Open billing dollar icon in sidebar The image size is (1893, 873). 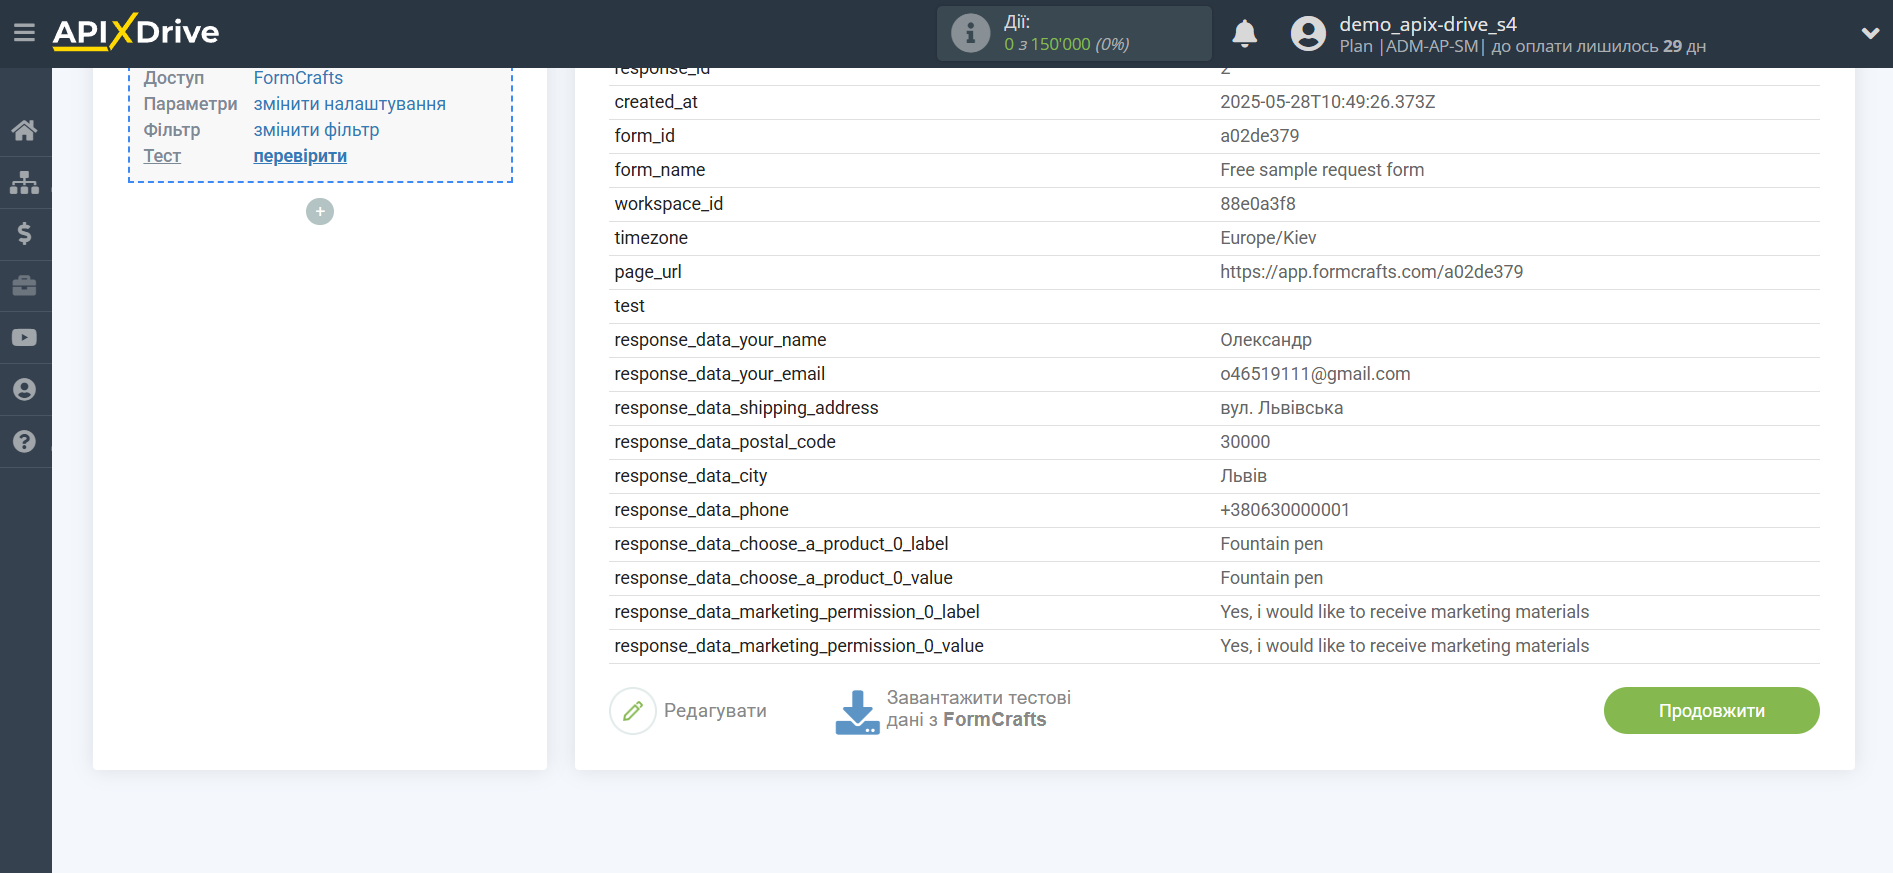pos(25,234)
